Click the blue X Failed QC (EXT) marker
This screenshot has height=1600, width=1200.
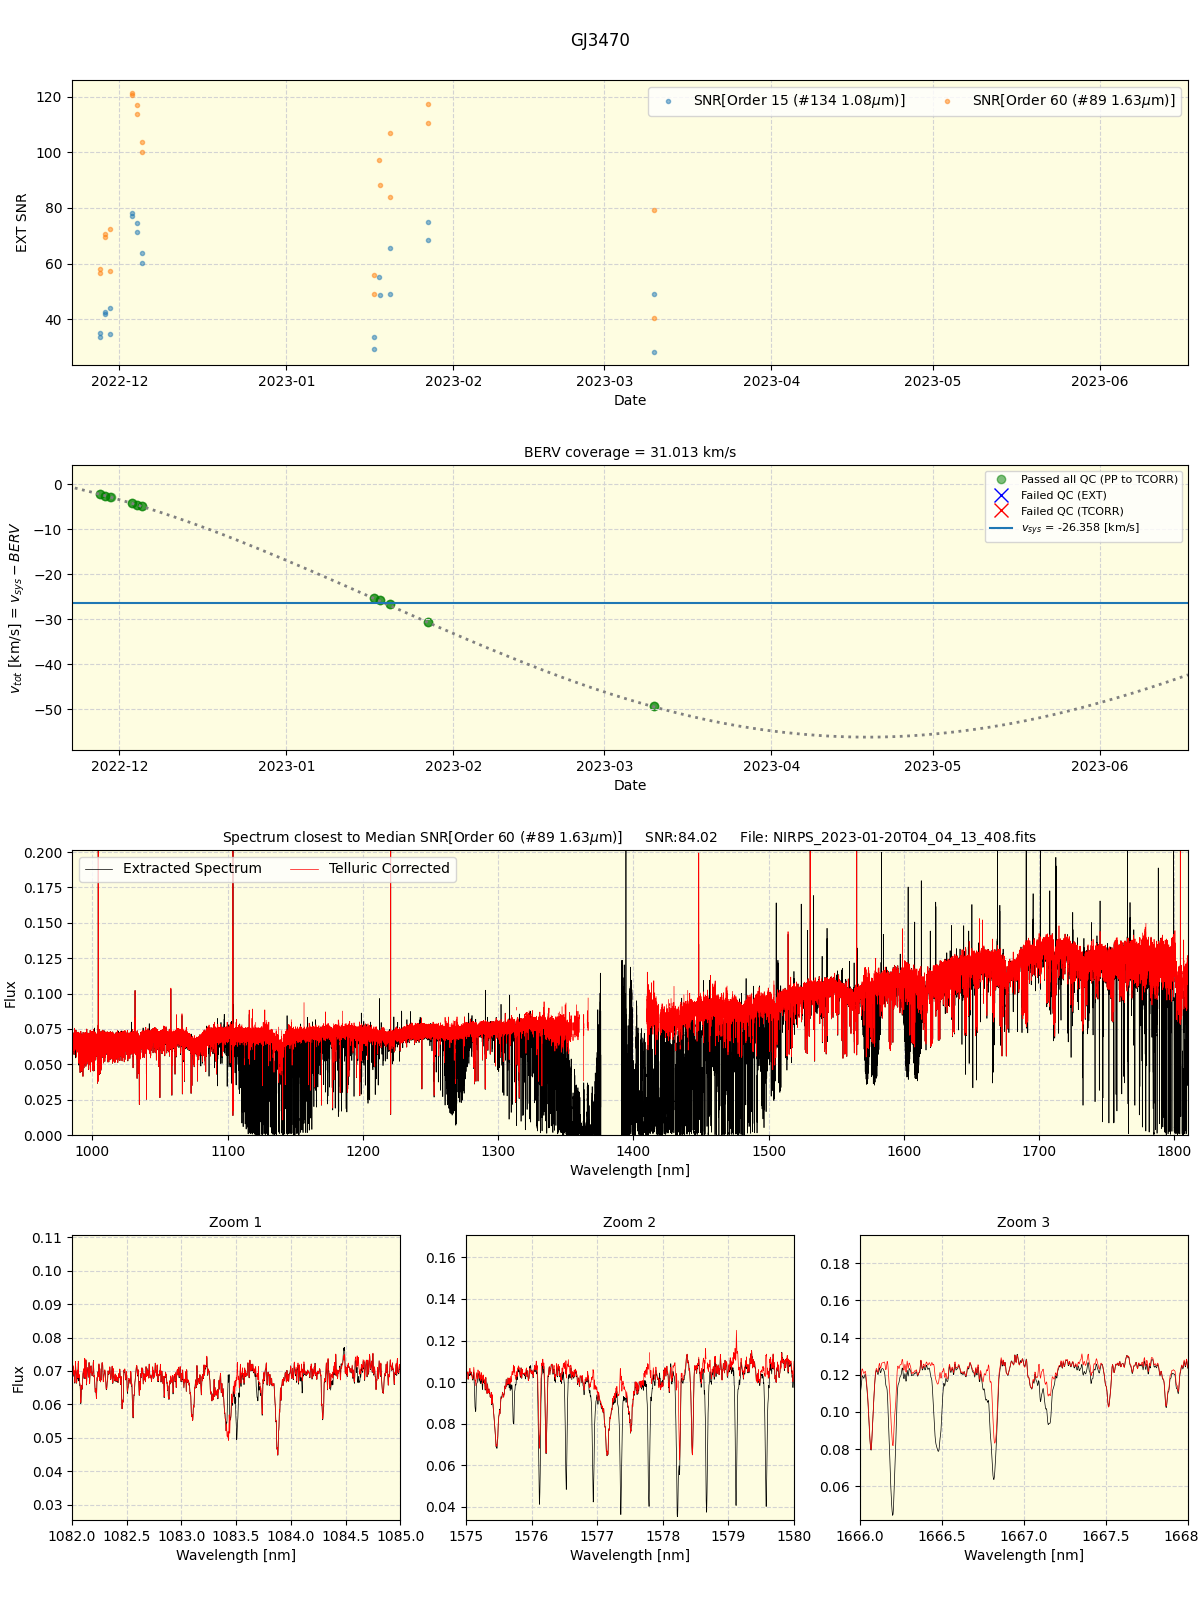coord(1001,496)
